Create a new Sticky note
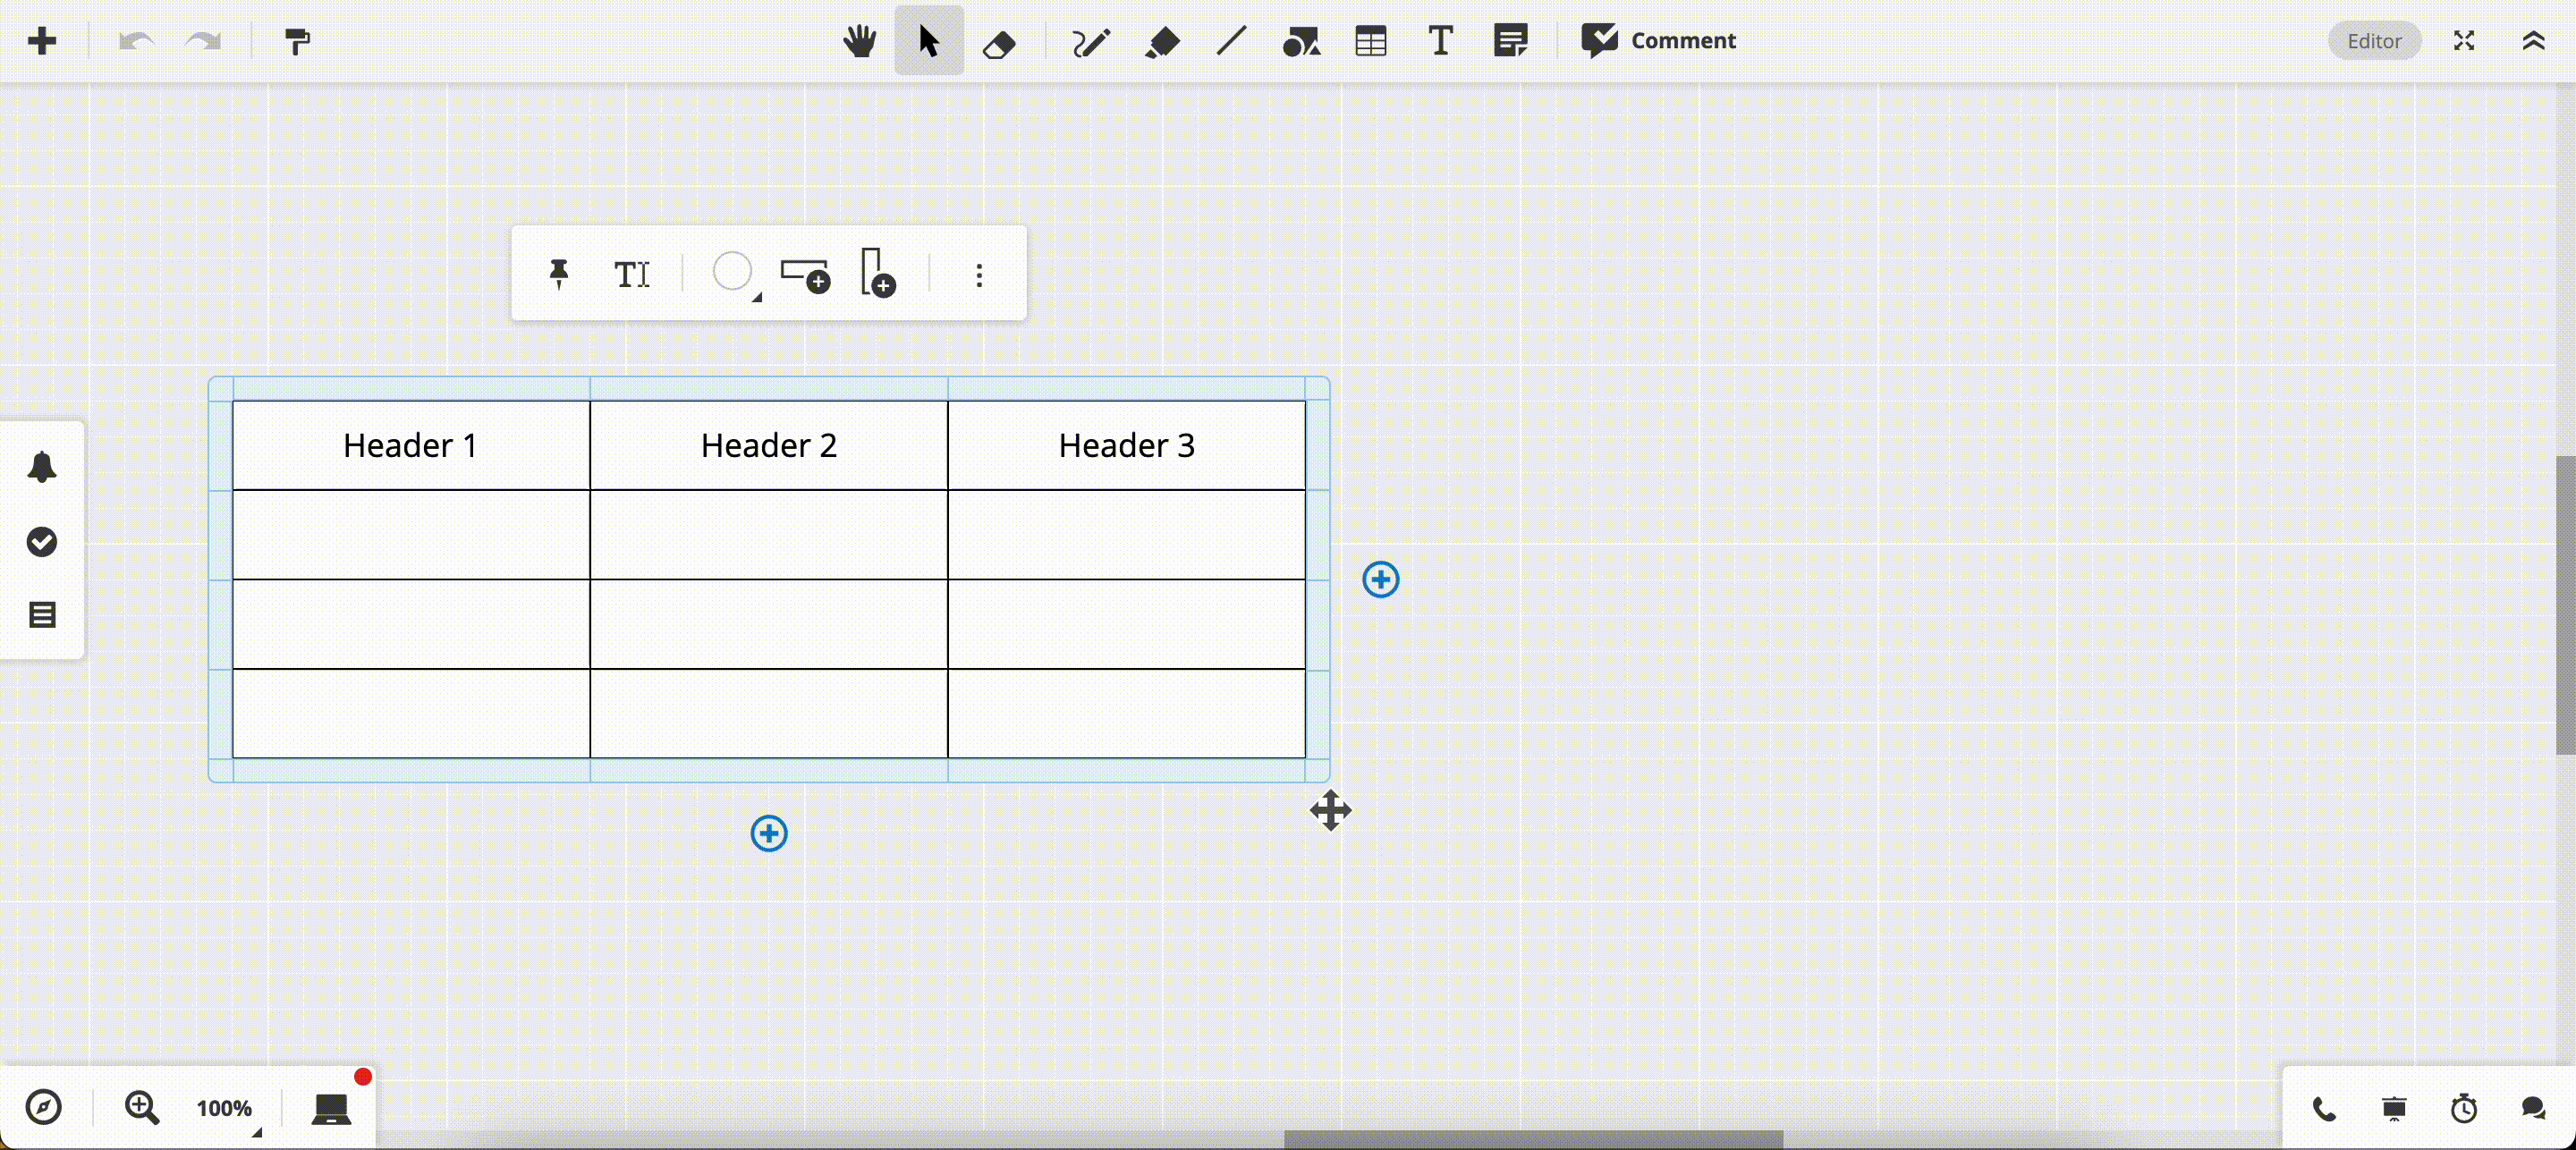This screenshot has height=1150, width=2576. [1510, 41]
